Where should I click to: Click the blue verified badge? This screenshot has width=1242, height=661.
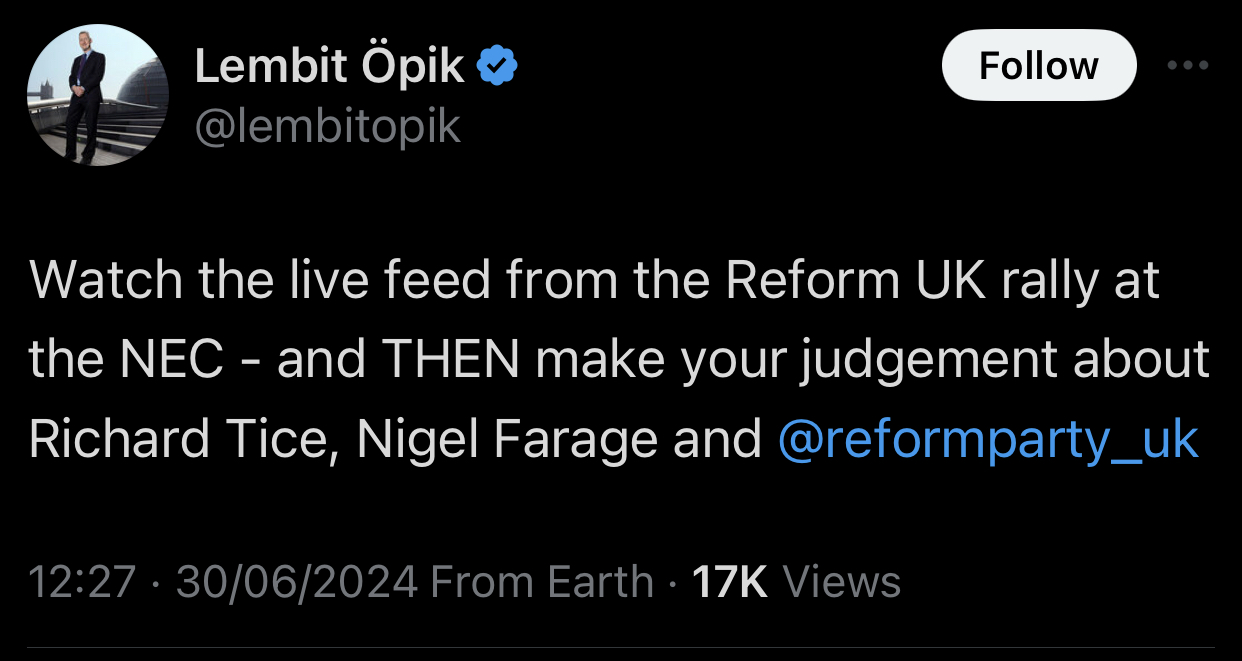tap(497, 67)
